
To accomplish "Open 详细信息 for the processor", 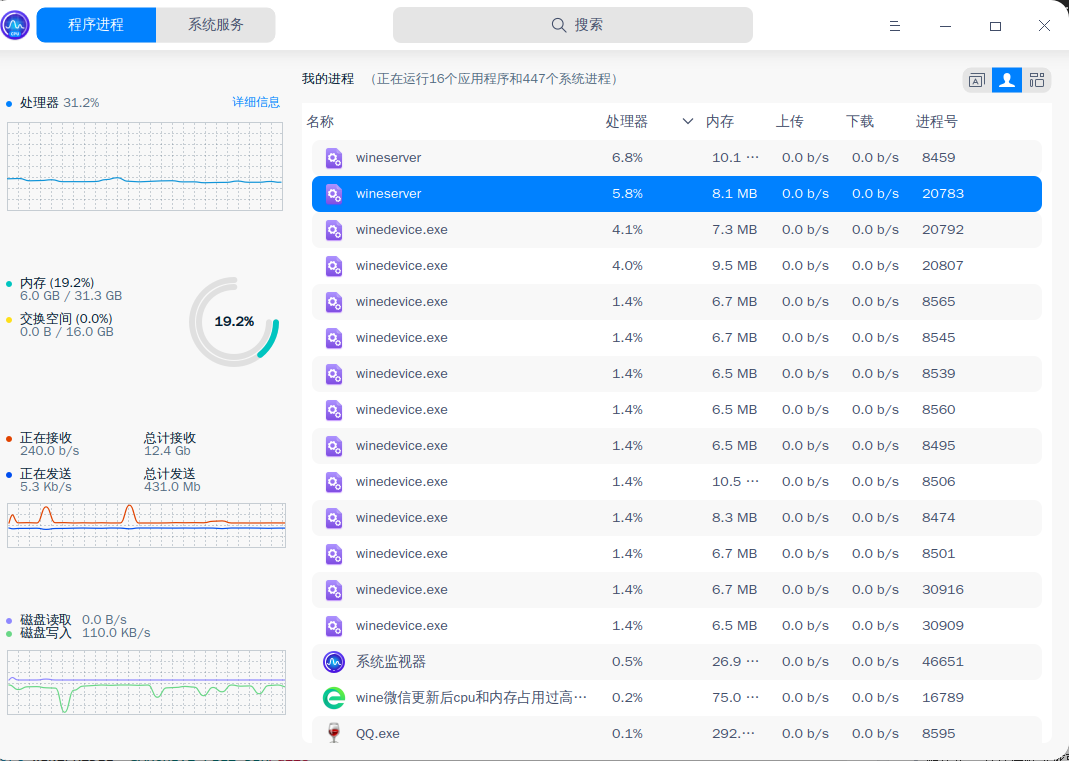I will pos(257,102).
